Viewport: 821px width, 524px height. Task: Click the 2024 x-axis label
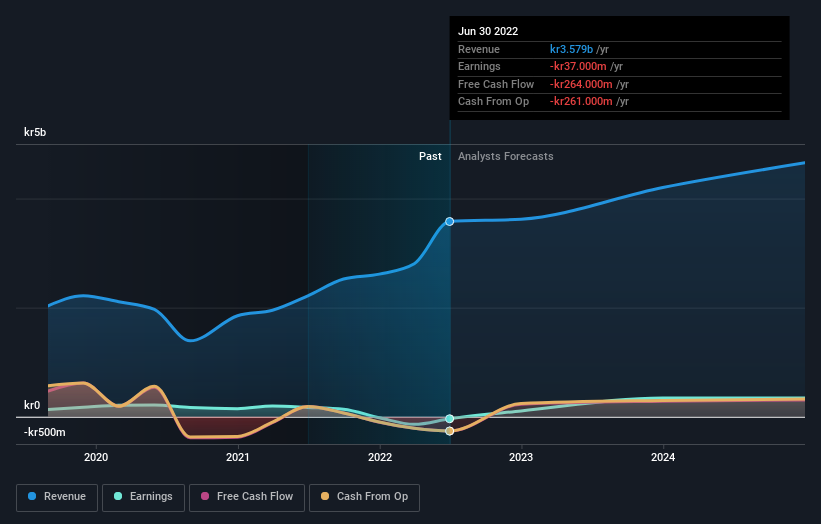click(x=663, y=457)
